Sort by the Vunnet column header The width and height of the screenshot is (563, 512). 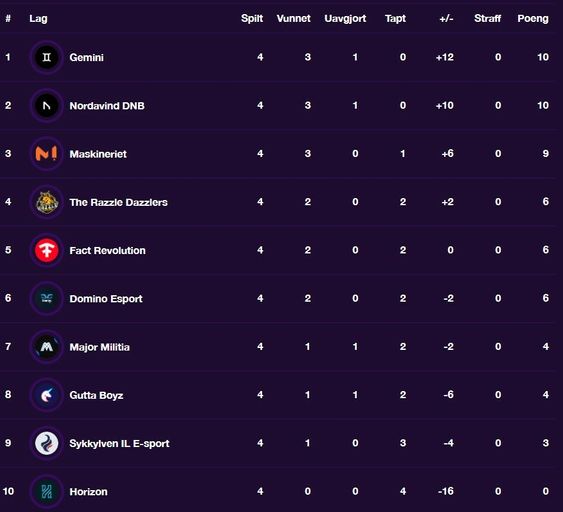point(293,18)
